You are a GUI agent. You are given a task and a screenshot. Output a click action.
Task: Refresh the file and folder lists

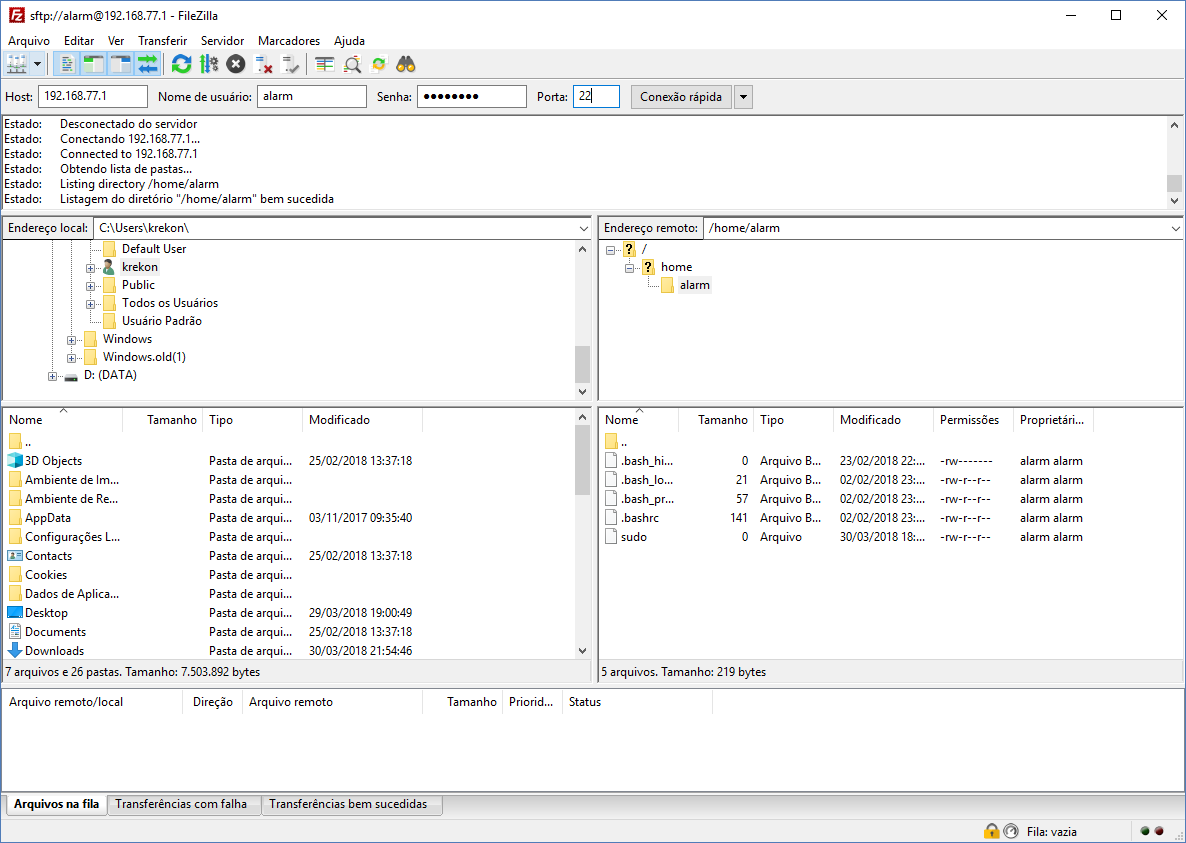(182, 64)
